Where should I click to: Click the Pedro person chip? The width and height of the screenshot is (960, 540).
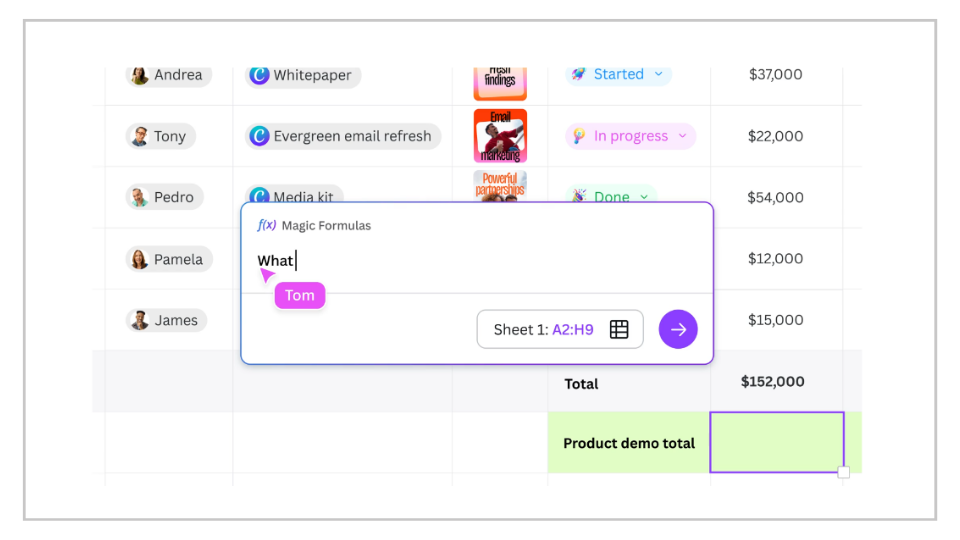coord(164,197)
